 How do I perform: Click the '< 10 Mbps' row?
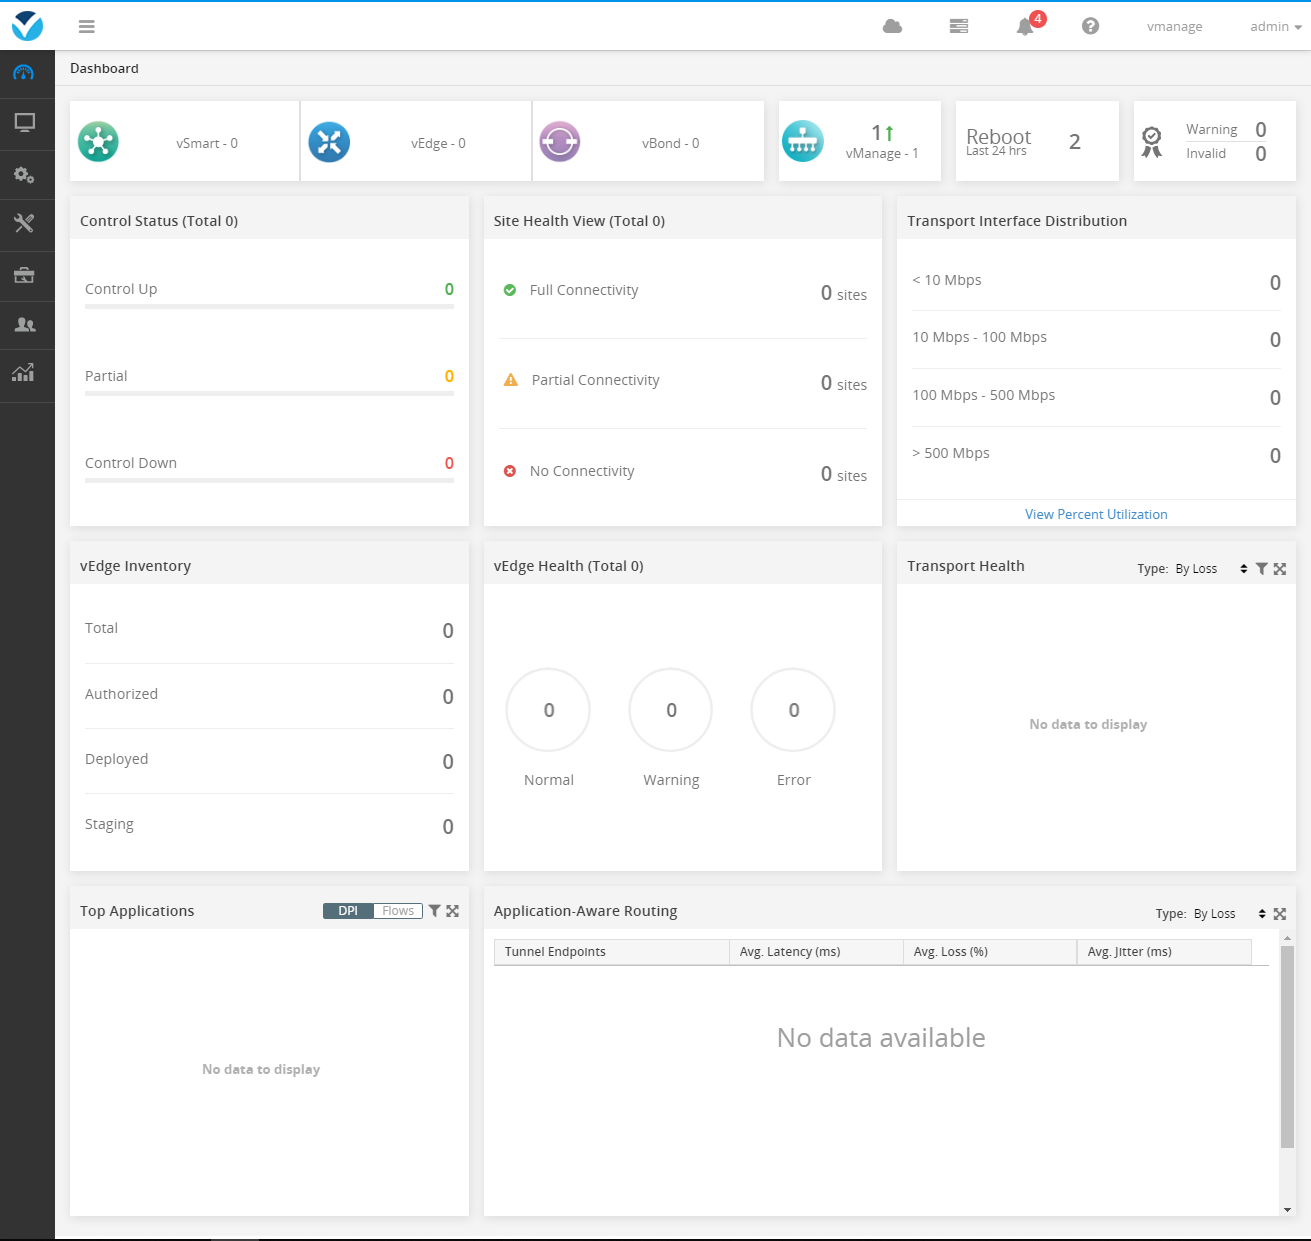[x=1096, y=282]
